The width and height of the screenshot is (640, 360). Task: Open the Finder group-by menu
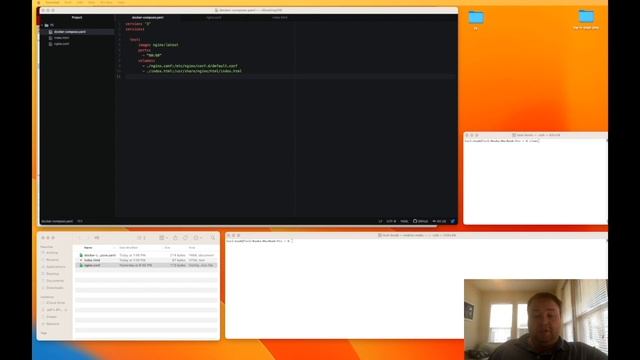click(x=163, y=238)
